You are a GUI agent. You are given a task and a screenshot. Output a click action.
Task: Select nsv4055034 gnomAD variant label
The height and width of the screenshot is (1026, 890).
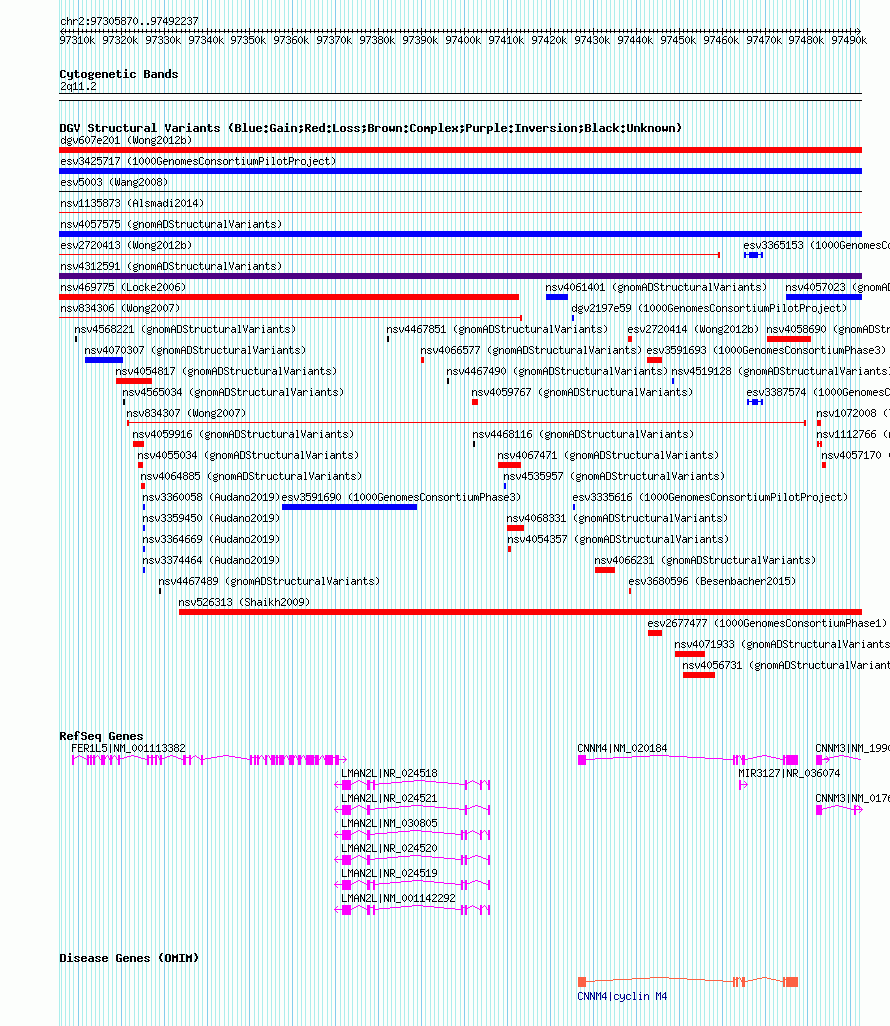point(248,454)
